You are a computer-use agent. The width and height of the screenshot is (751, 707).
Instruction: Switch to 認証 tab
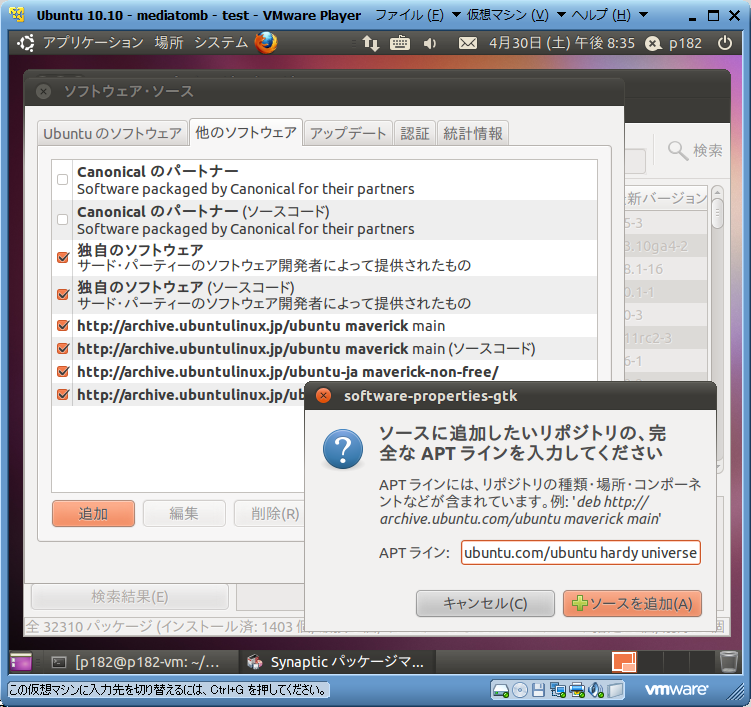point(415,133)
